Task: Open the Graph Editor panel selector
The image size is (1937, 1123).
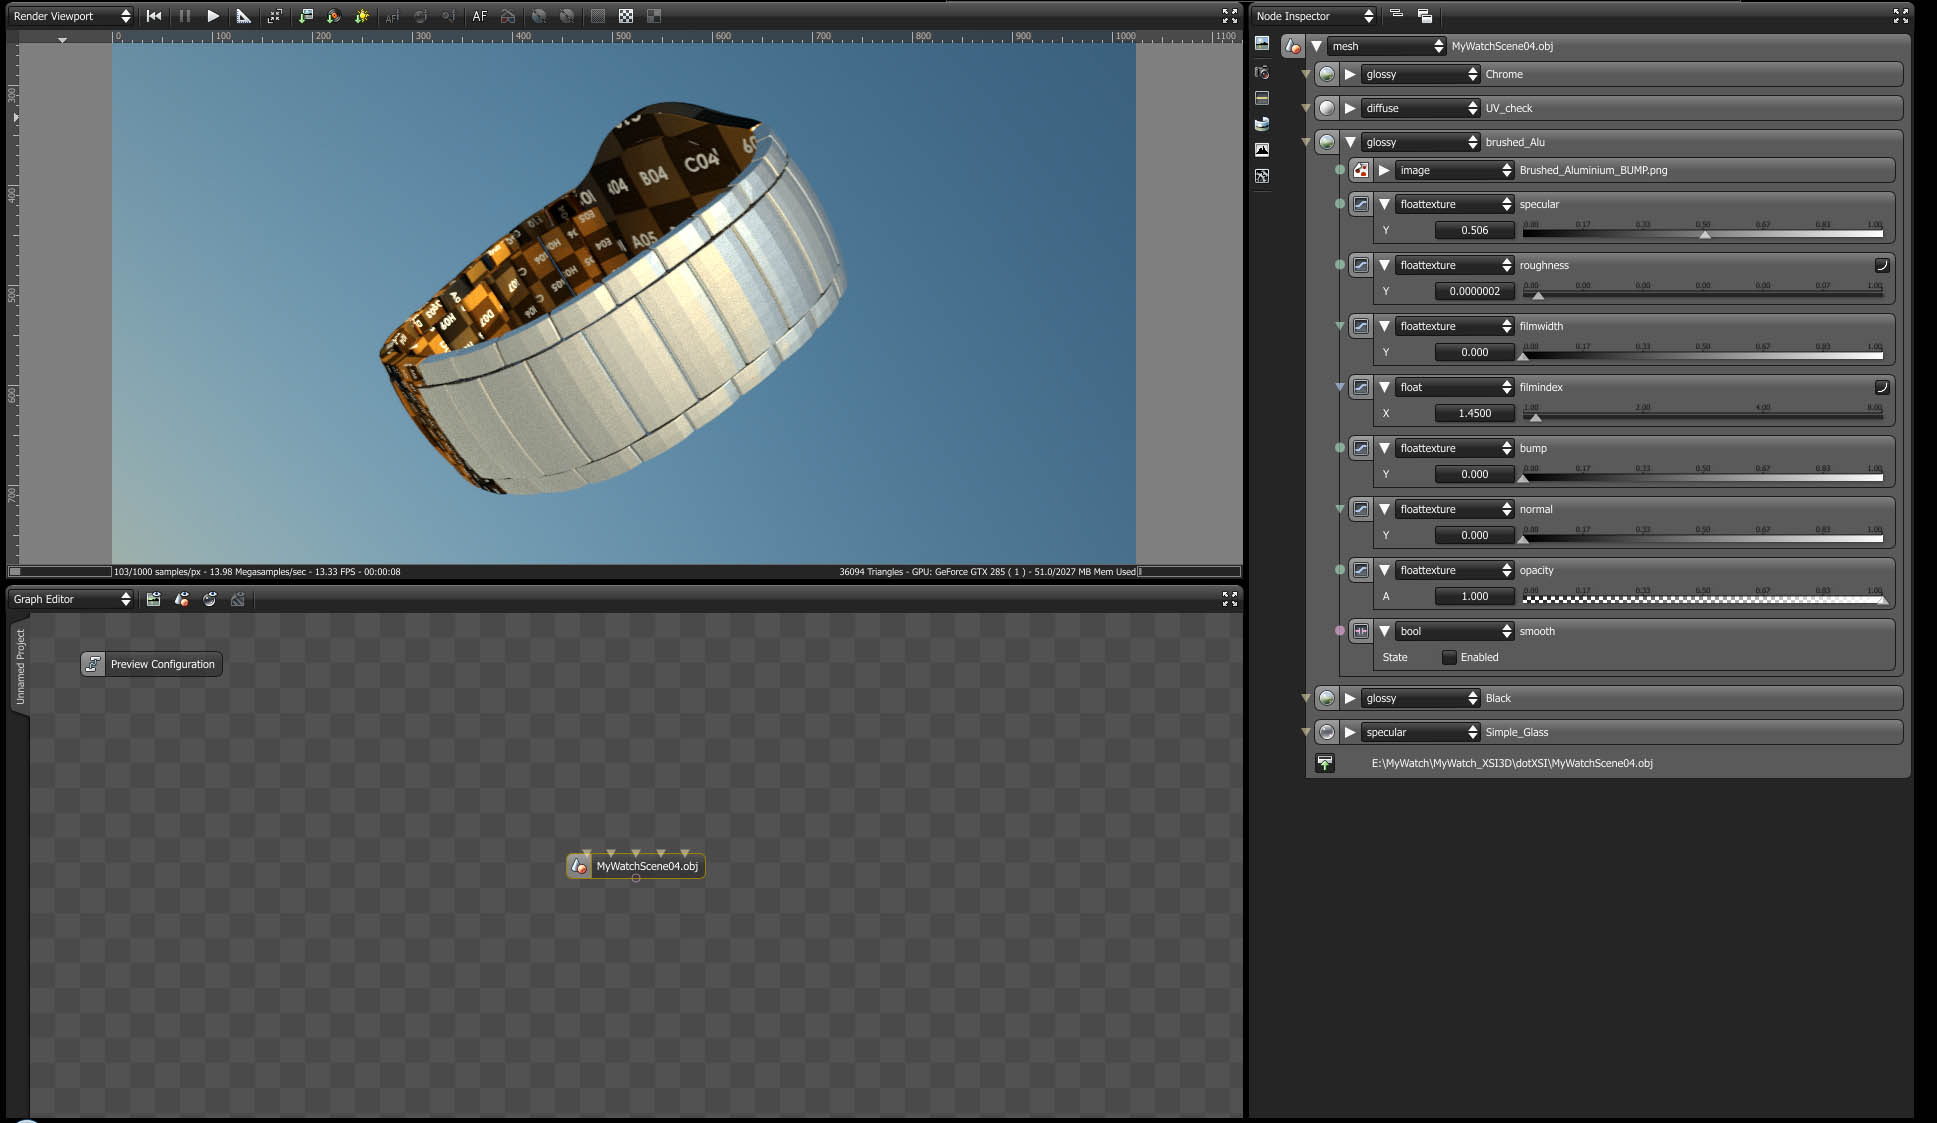Action: pos(71,599)
